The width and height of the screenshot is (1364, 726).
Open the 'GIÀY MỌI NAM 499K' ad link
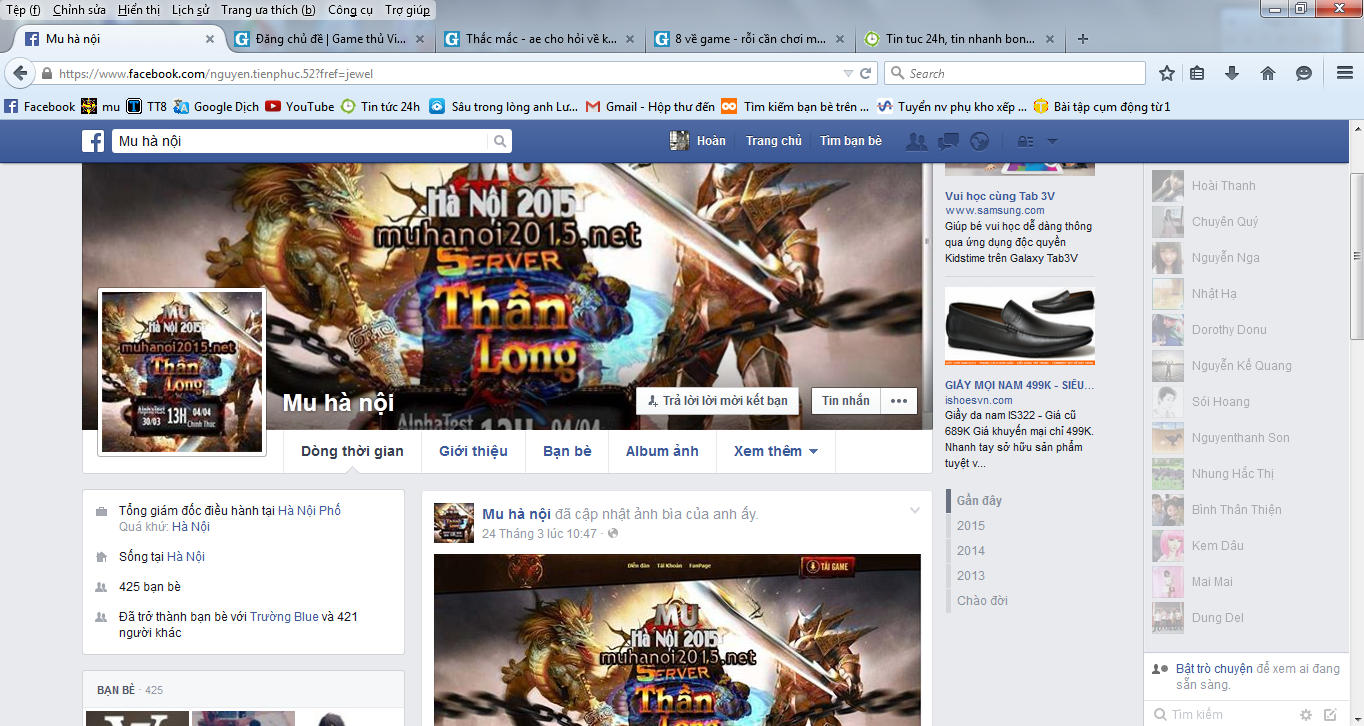coord(1019,385)
